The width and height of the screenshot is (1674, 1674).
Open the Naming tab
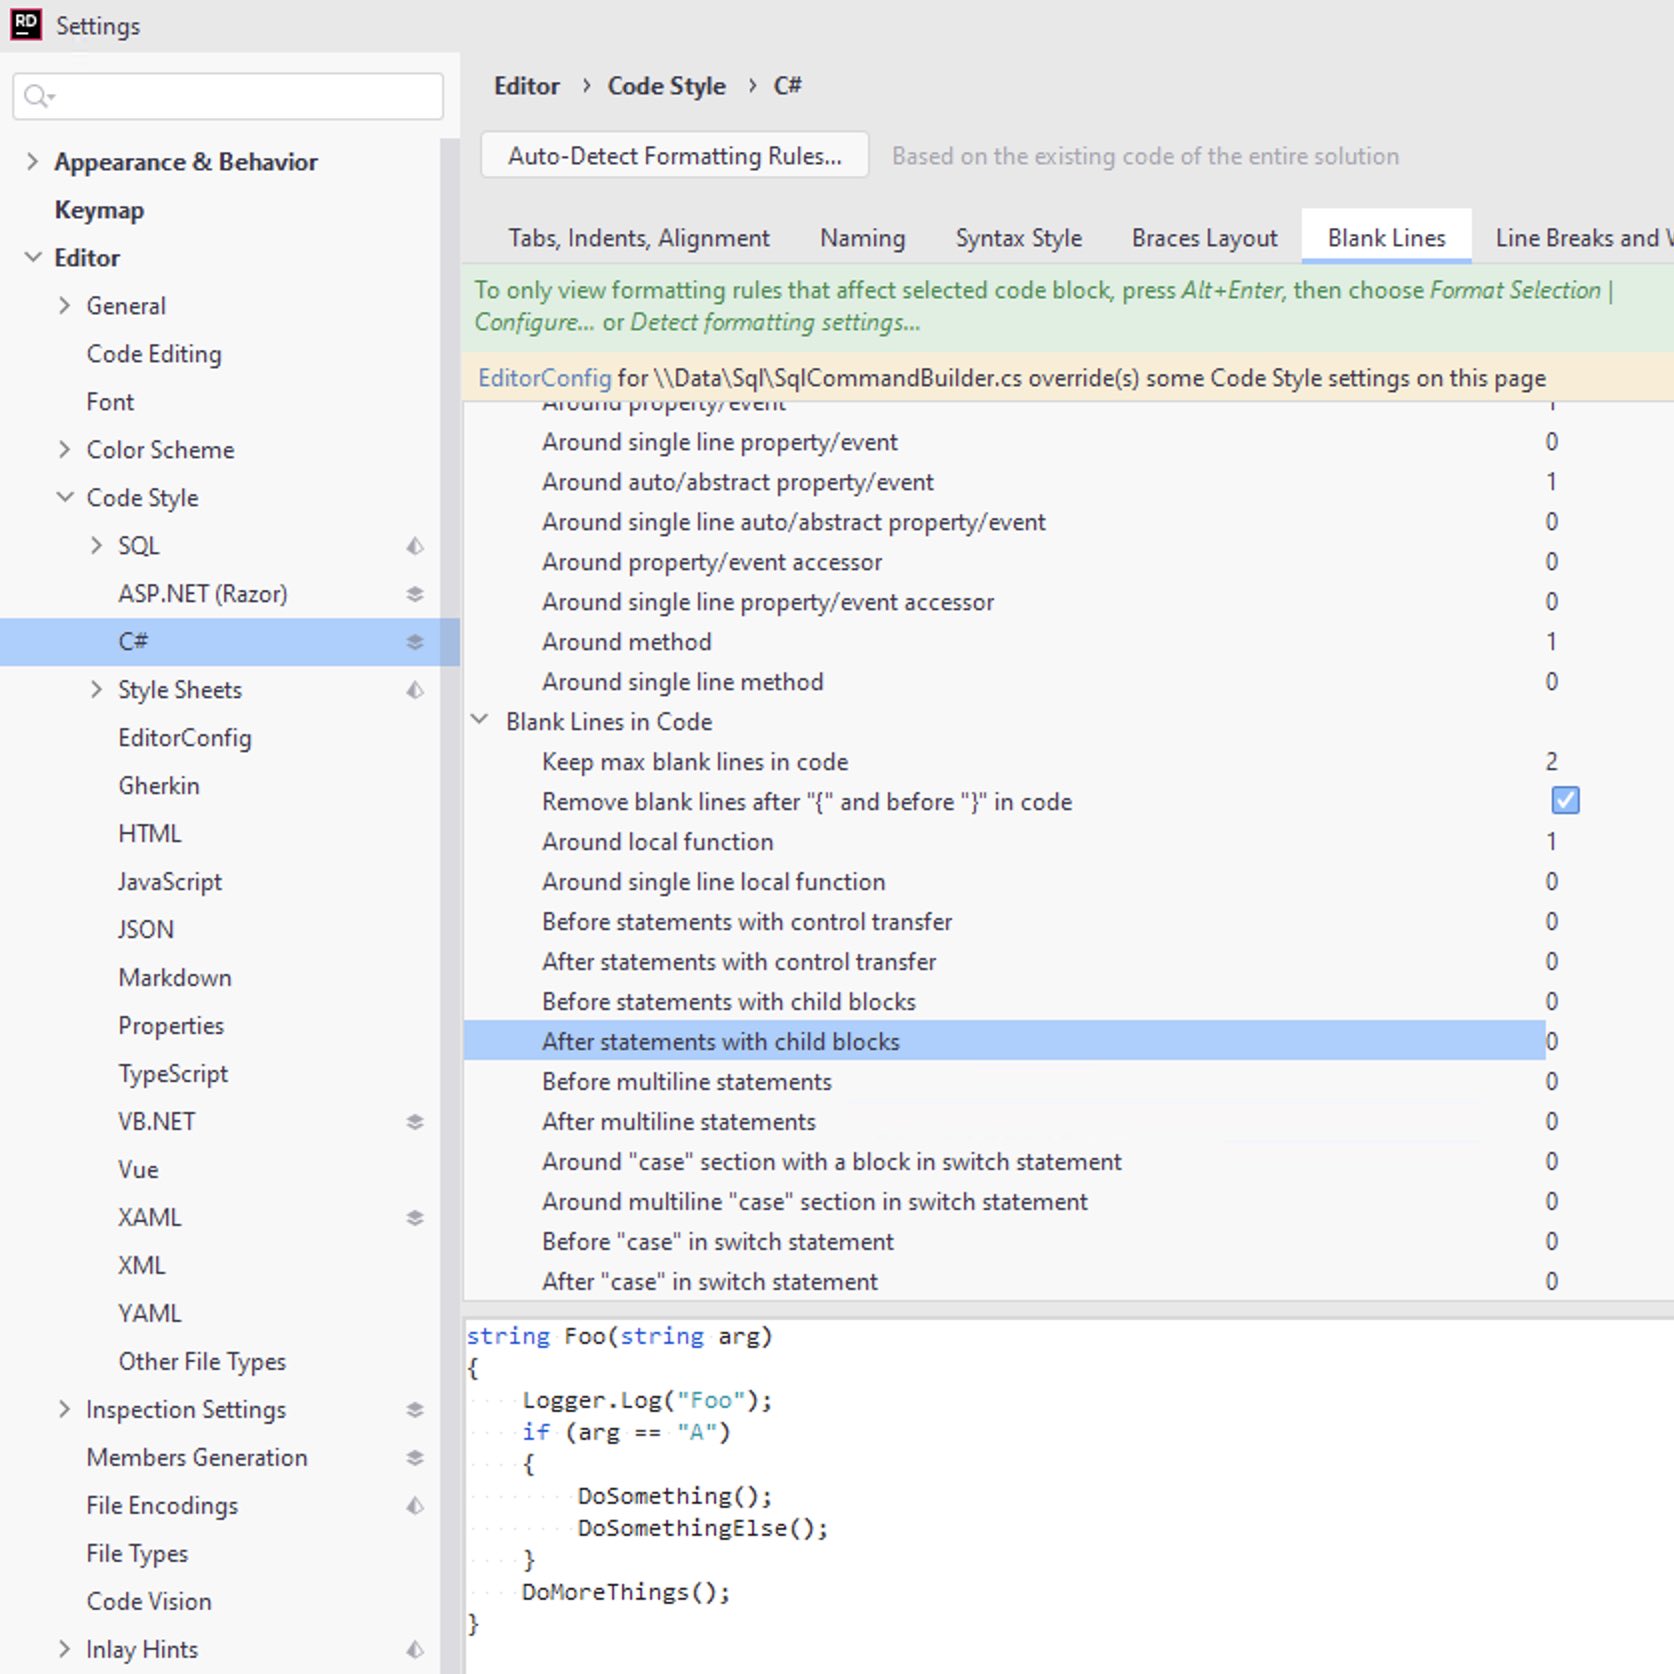[x=862, y=238]
